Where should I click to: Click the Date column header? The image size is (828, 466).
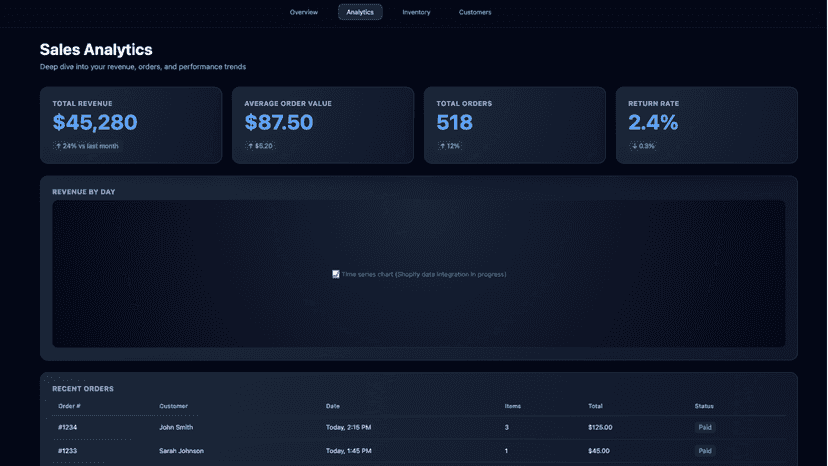click(333, 406)
